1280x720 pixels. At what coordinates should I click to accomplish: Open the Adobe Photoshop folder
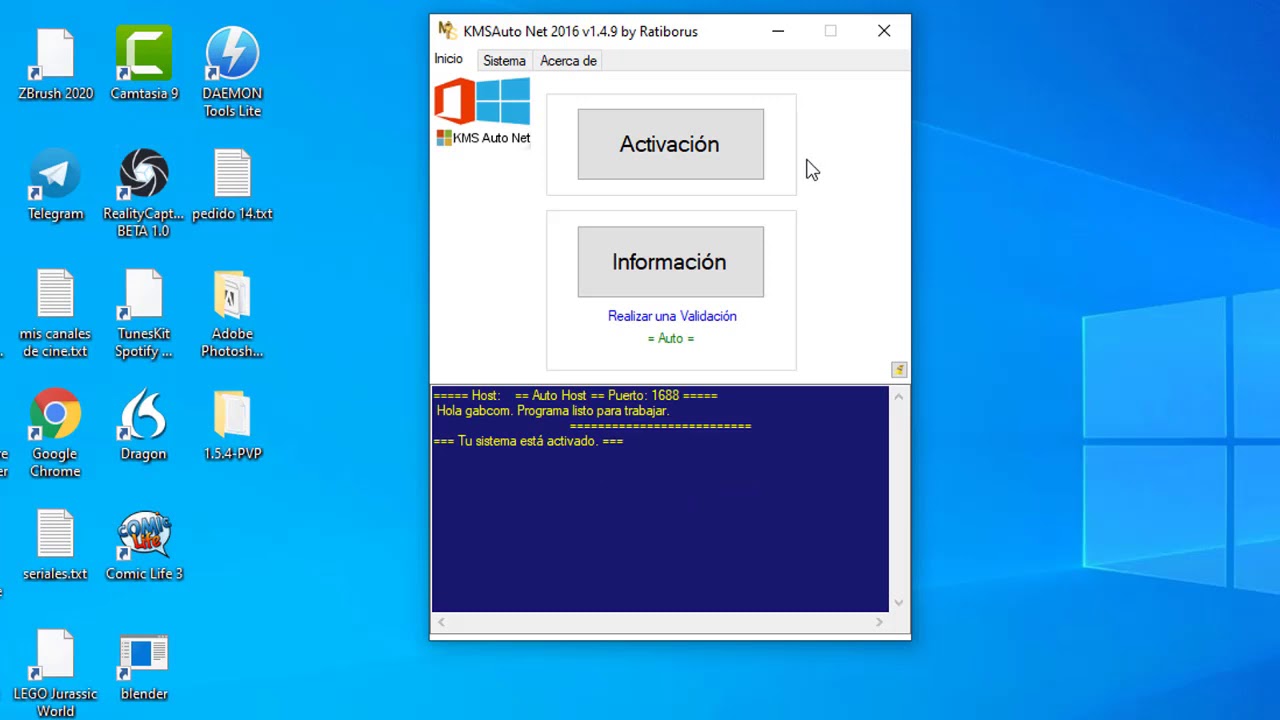232,313
